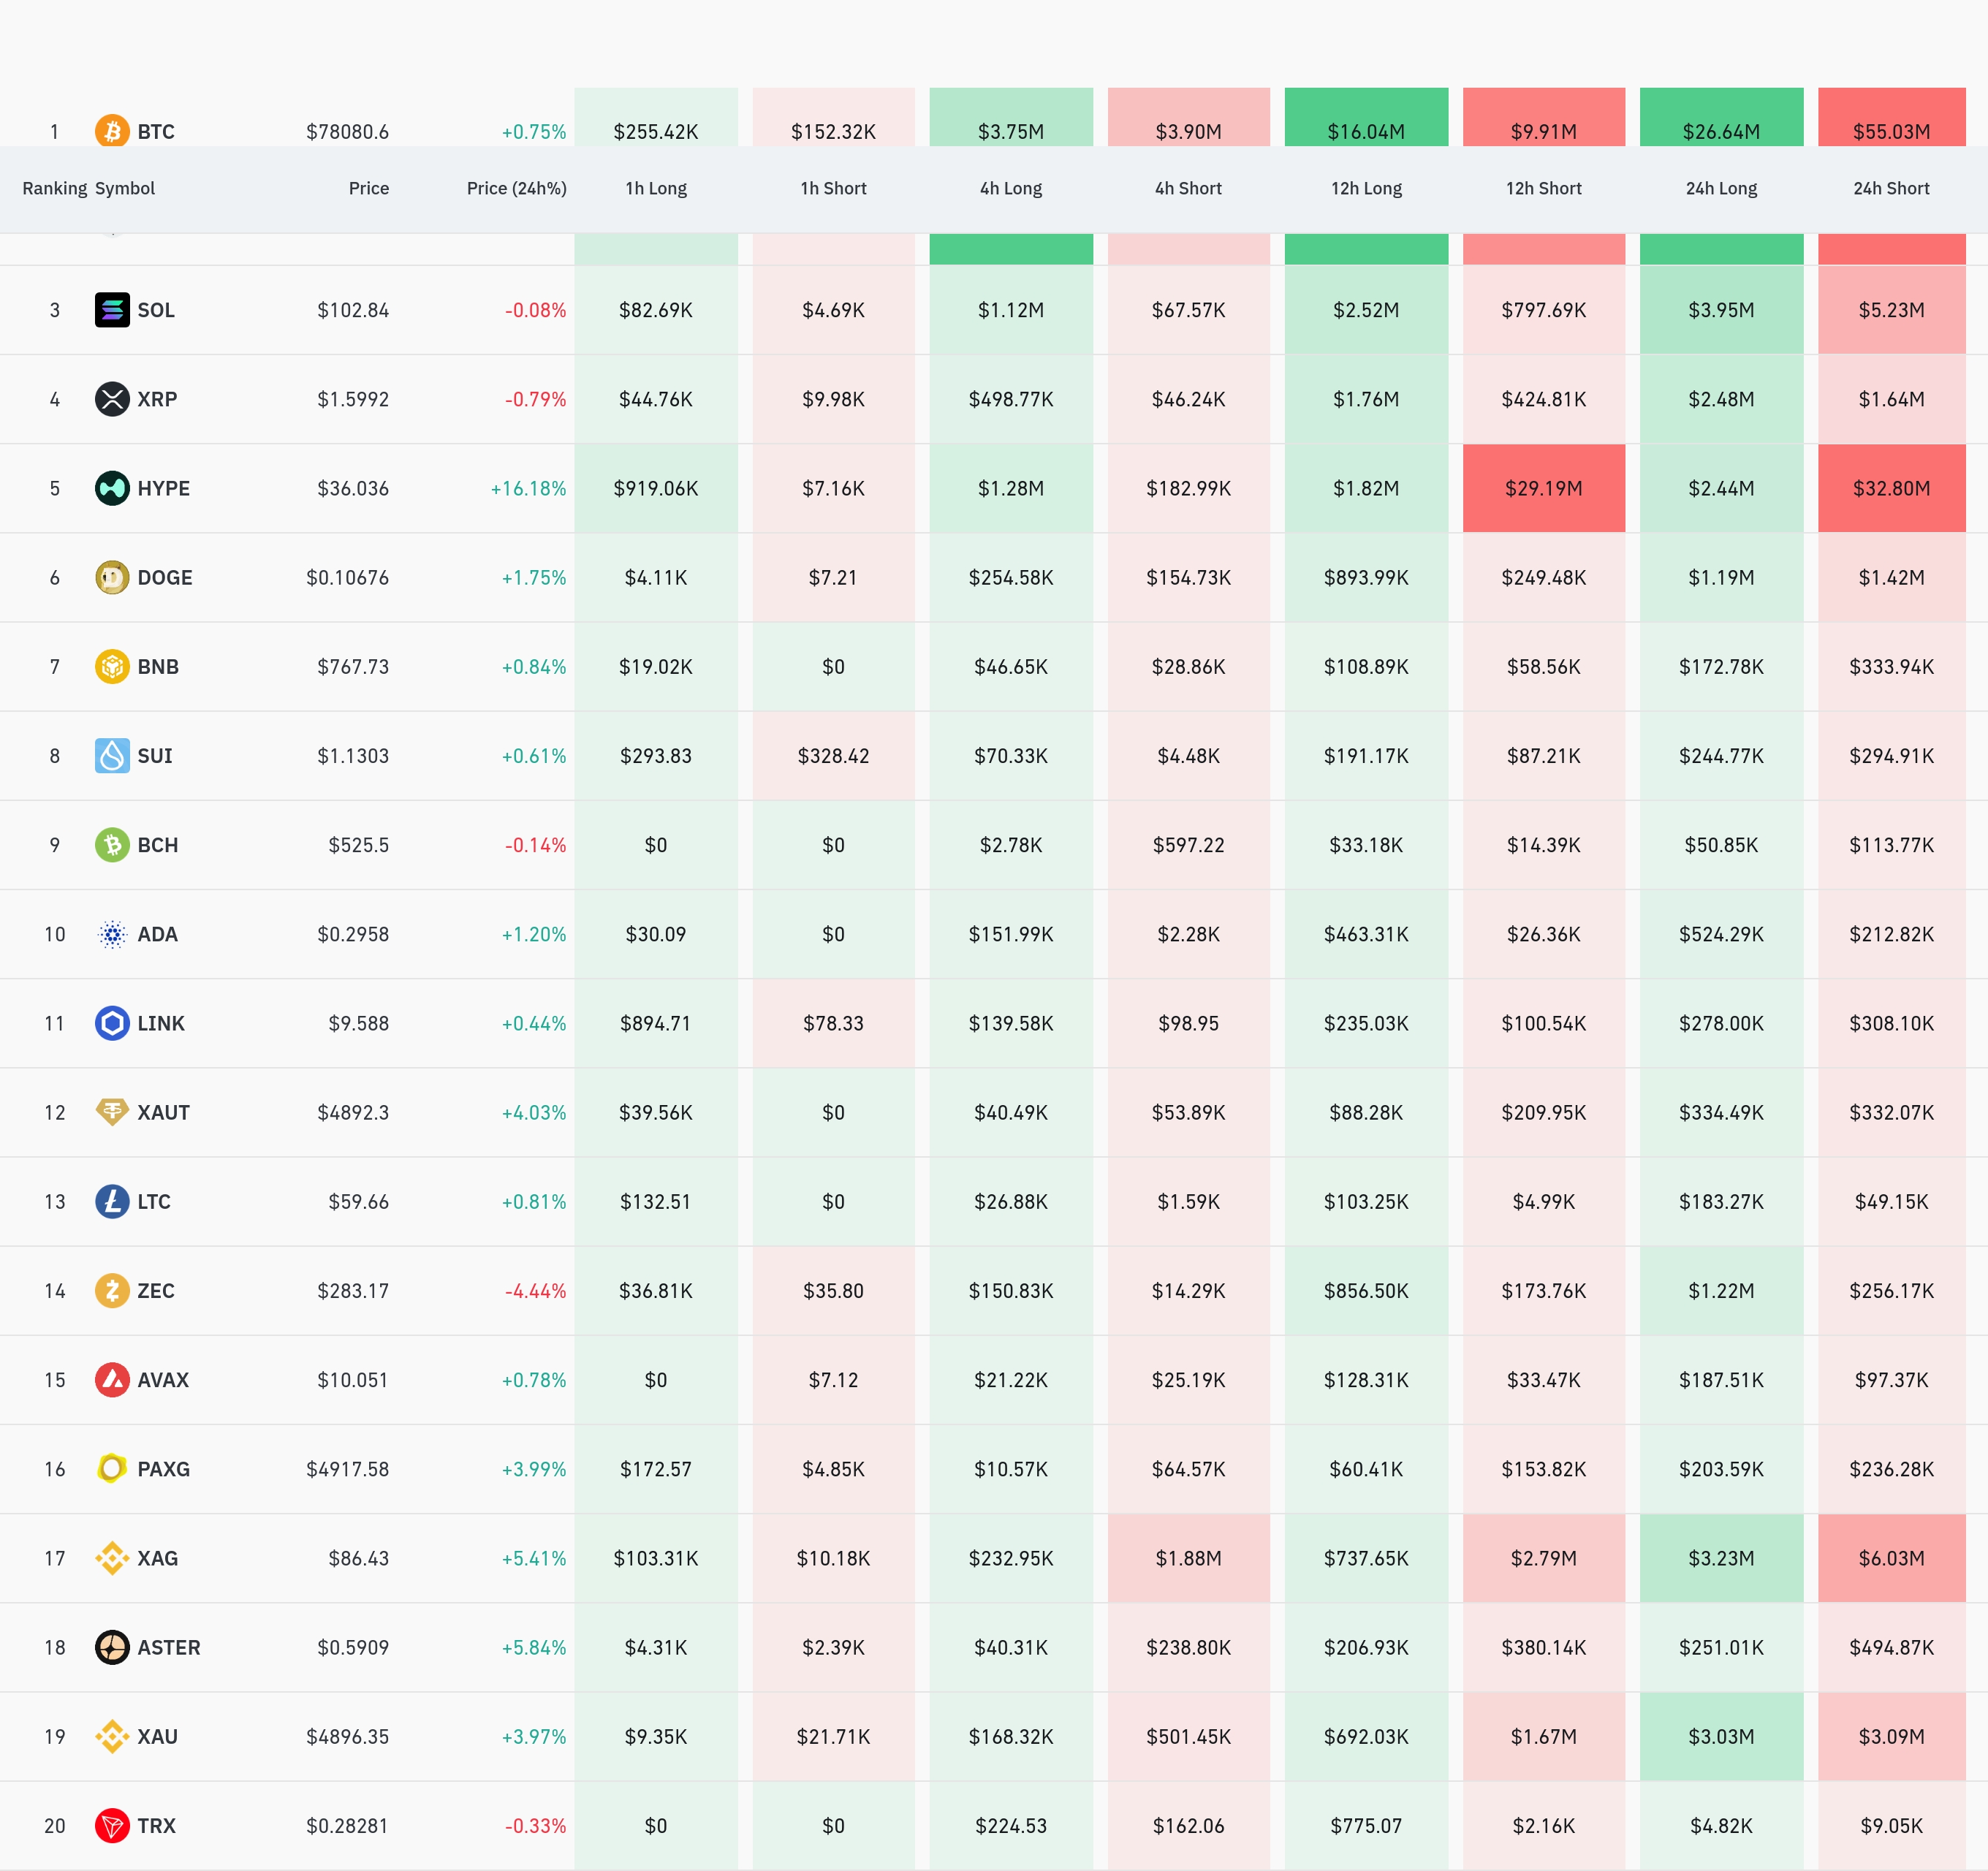
Task: Click the BNB coin icon
Action: pyautogui.click(x=112, y=666)
